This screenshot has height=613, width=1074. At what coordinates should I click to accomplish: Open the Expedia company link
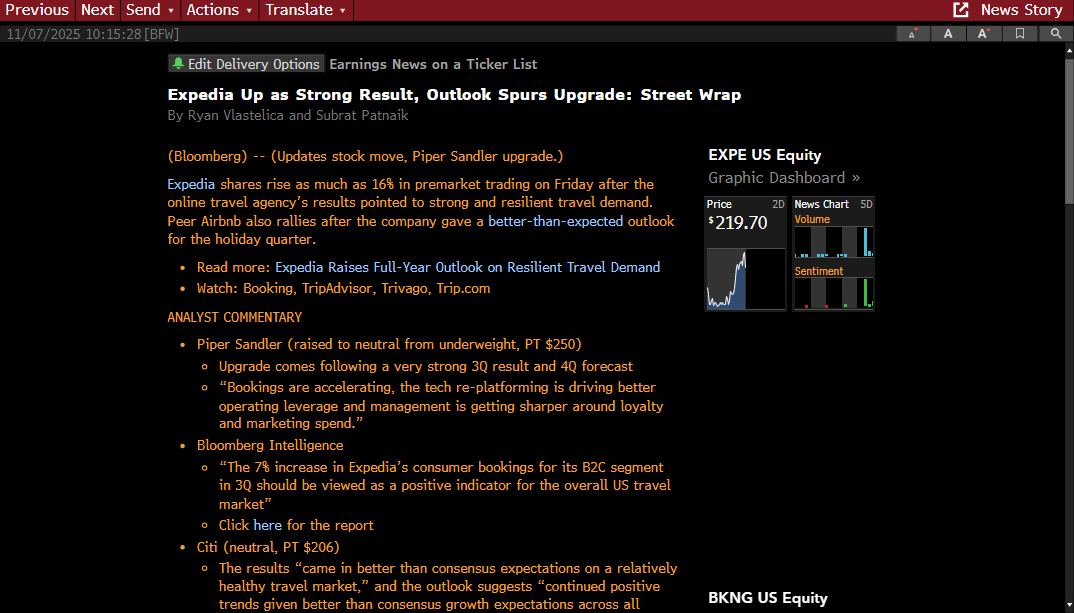191,184
